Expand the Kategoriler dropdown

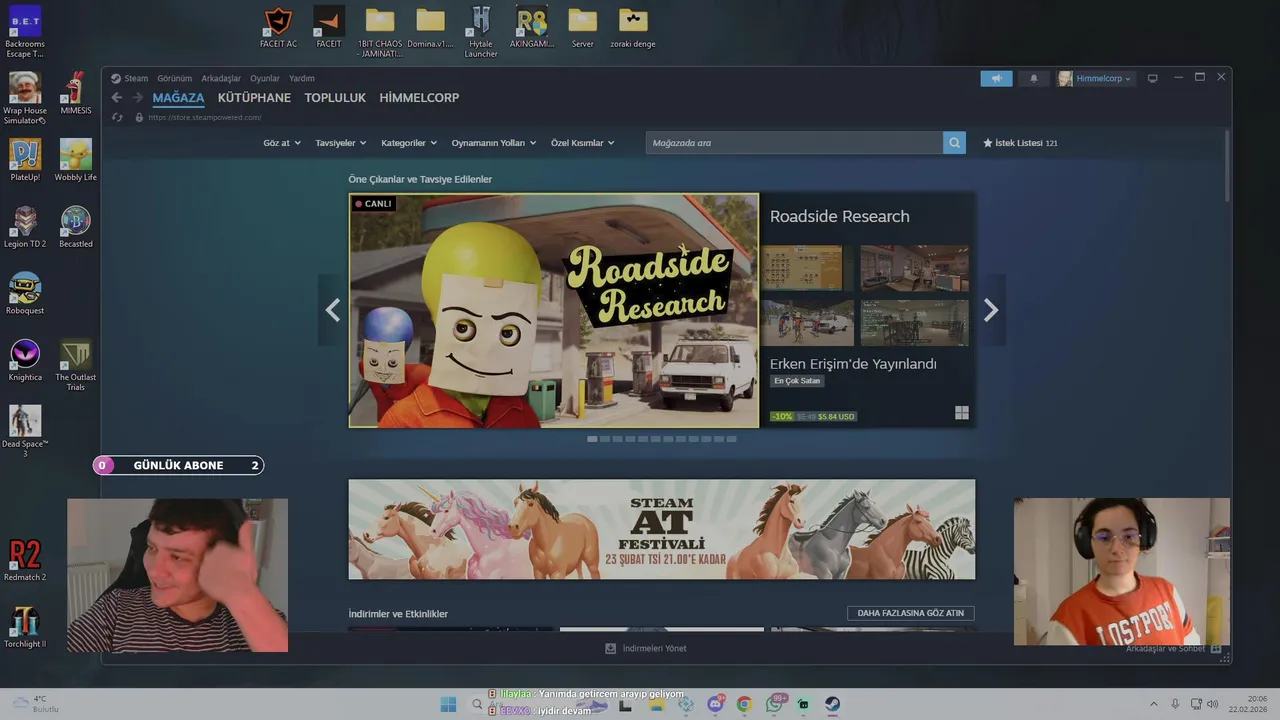[409, 143]
